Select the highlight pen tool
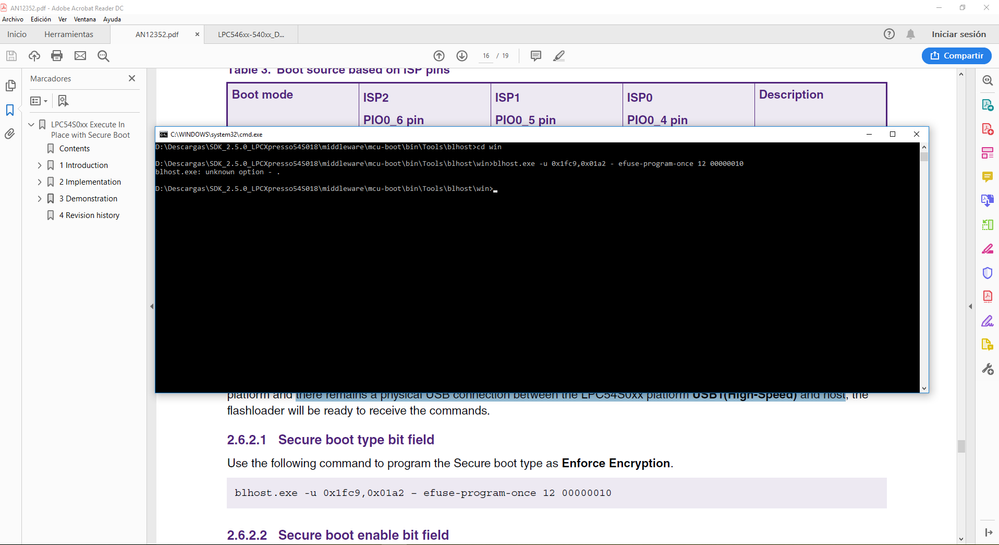999x545 pixels. (x=559, y=56)
